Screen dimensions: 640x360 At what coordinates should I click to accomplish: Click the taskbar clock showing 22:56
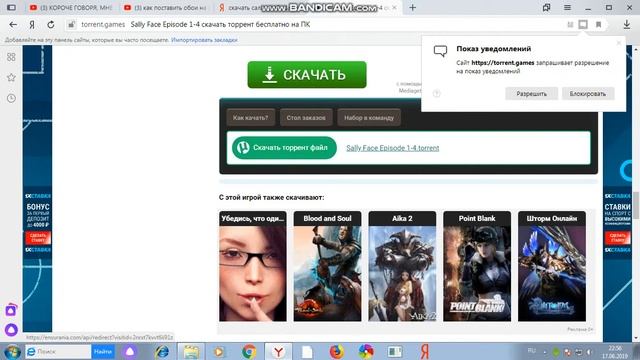click(615, 352)
